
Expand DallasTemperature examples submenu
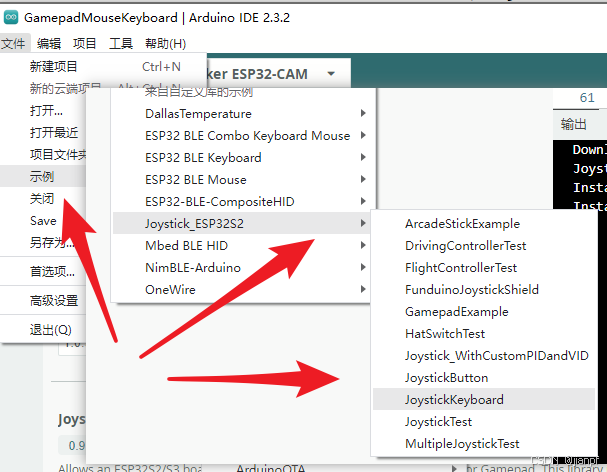pos(244,114)
